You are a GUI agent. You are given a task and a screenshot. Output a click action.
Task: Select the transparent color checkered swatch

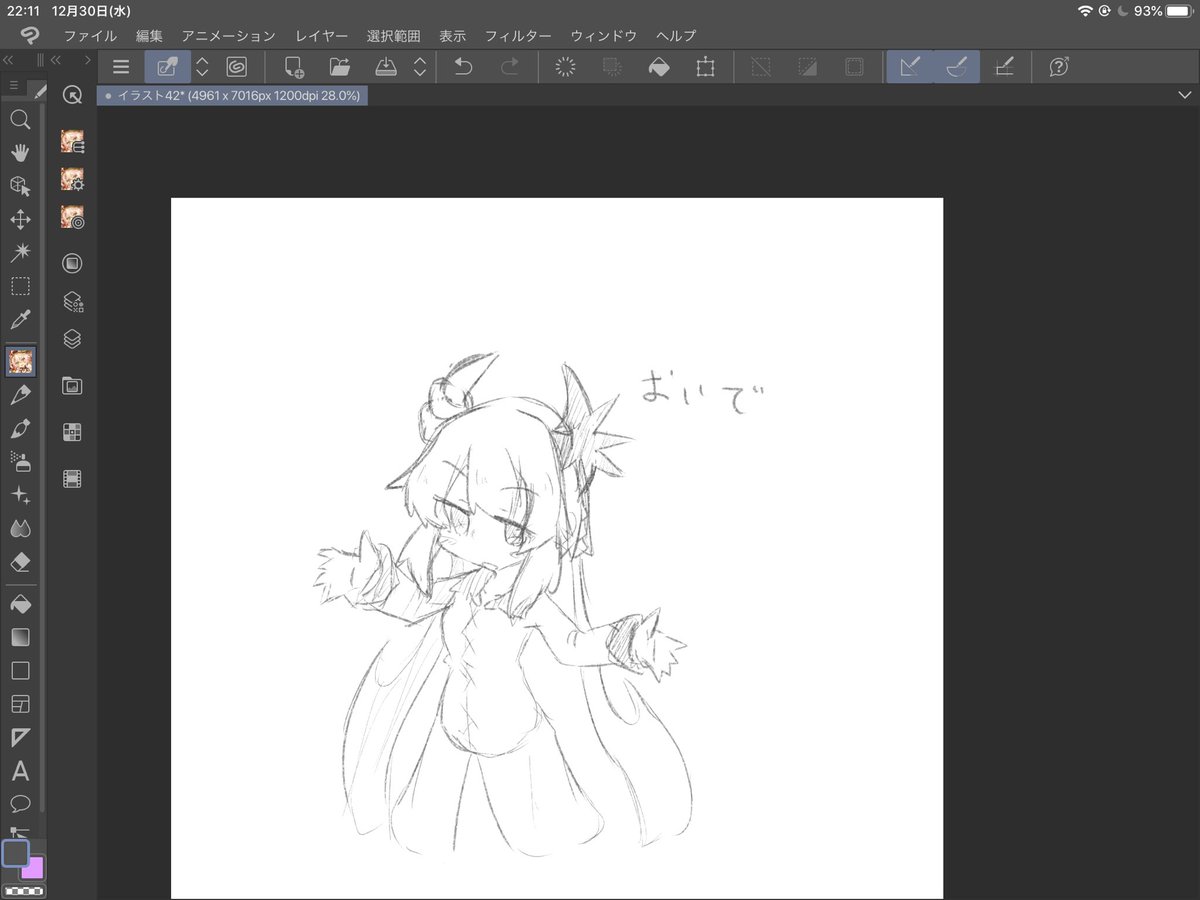point(23,889)
